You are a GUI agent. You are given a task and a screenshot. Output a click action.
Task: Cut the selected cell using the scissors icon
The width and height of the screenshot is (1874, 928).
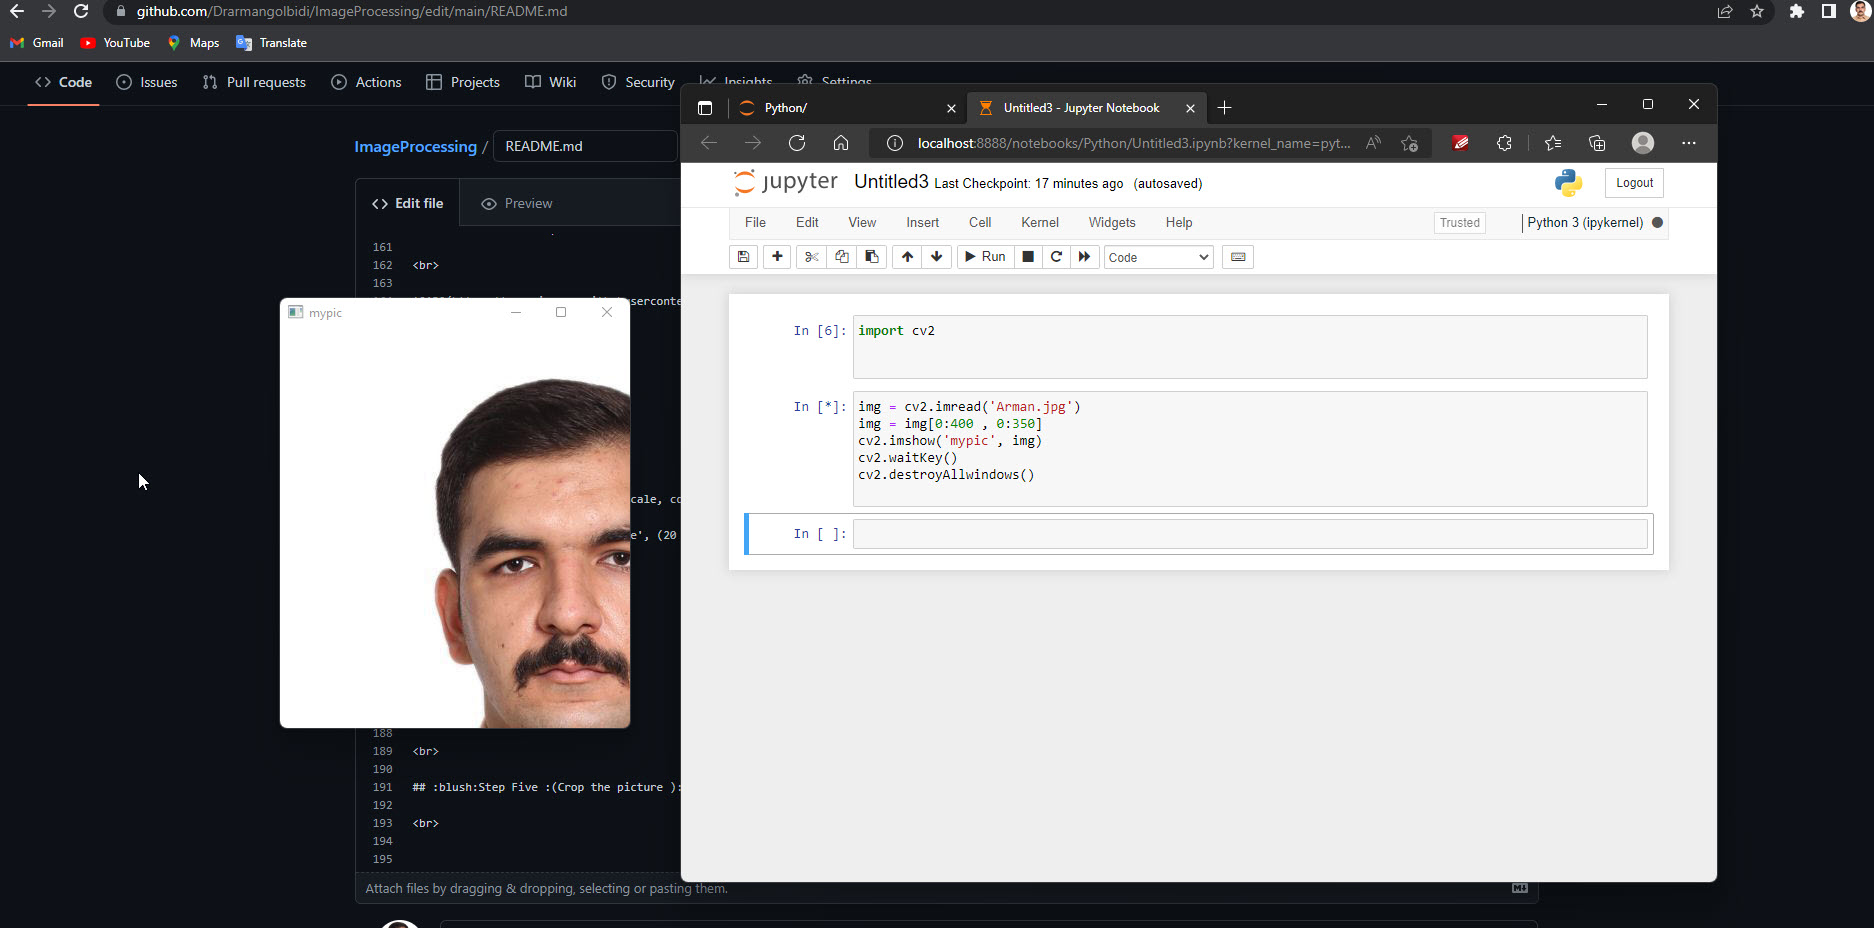[811, 257]
